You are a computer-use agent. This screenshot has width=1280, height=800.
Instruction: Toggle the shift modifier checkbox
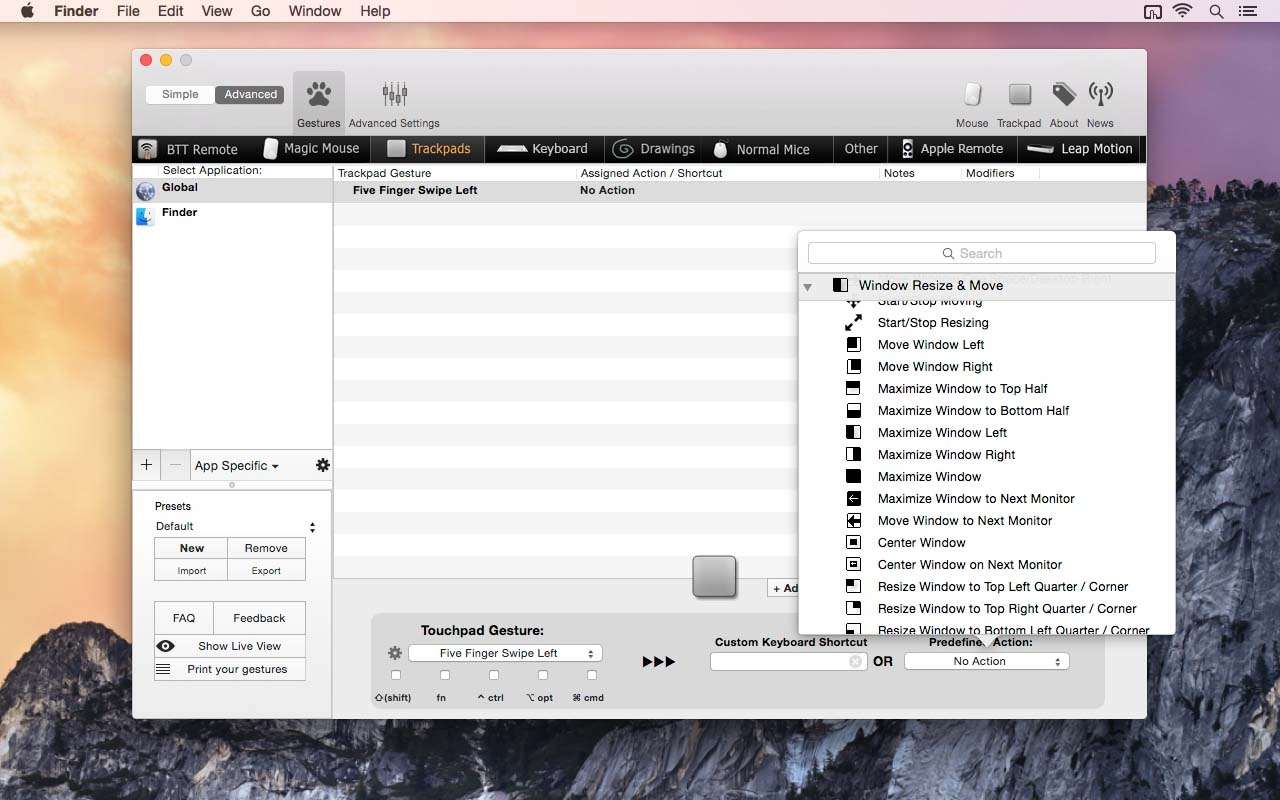point(396,675)
